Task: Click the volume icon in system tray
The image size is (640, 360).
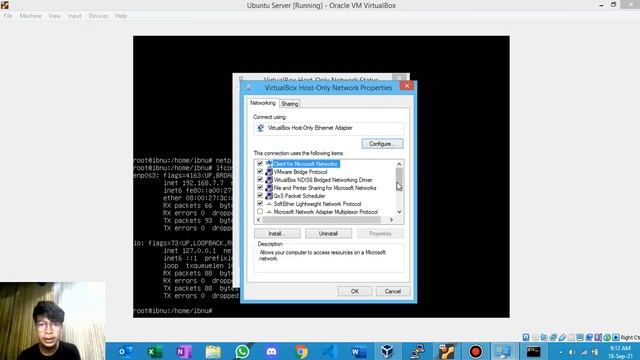Action: click(x=572, y=352)
